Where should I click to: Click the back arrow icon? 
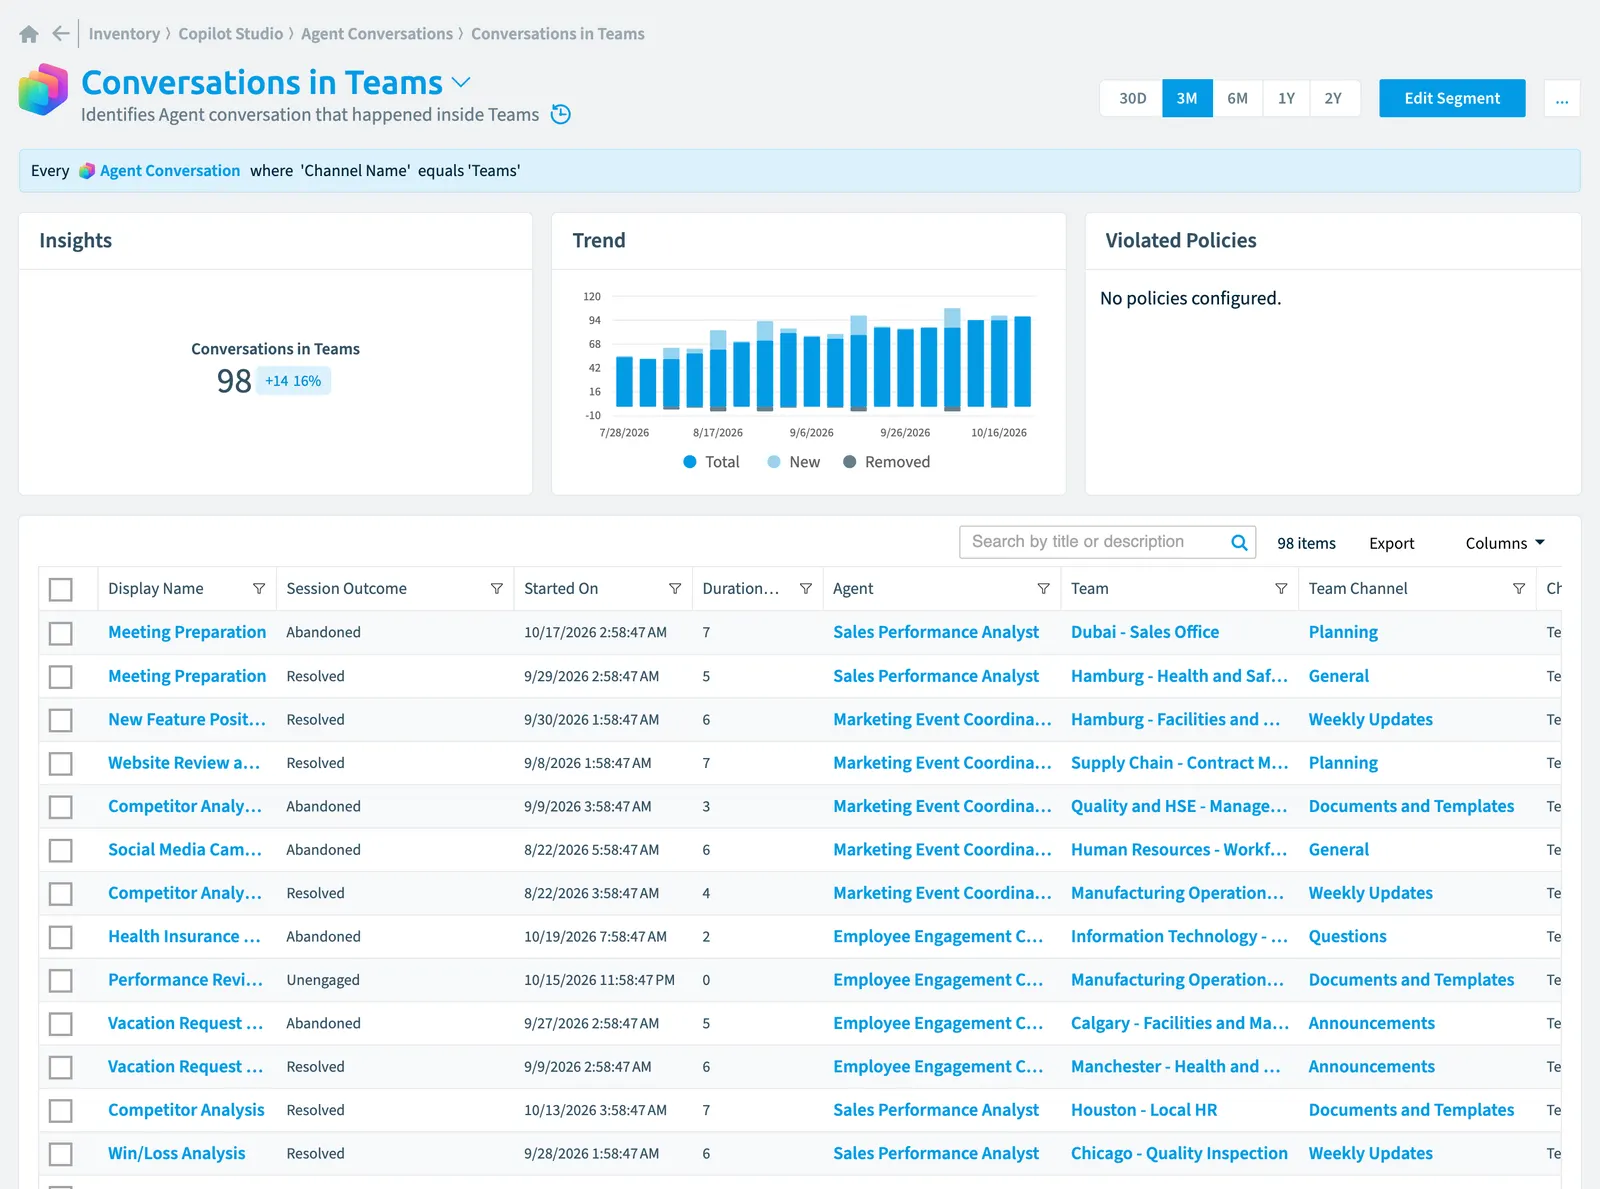[61, 34]
